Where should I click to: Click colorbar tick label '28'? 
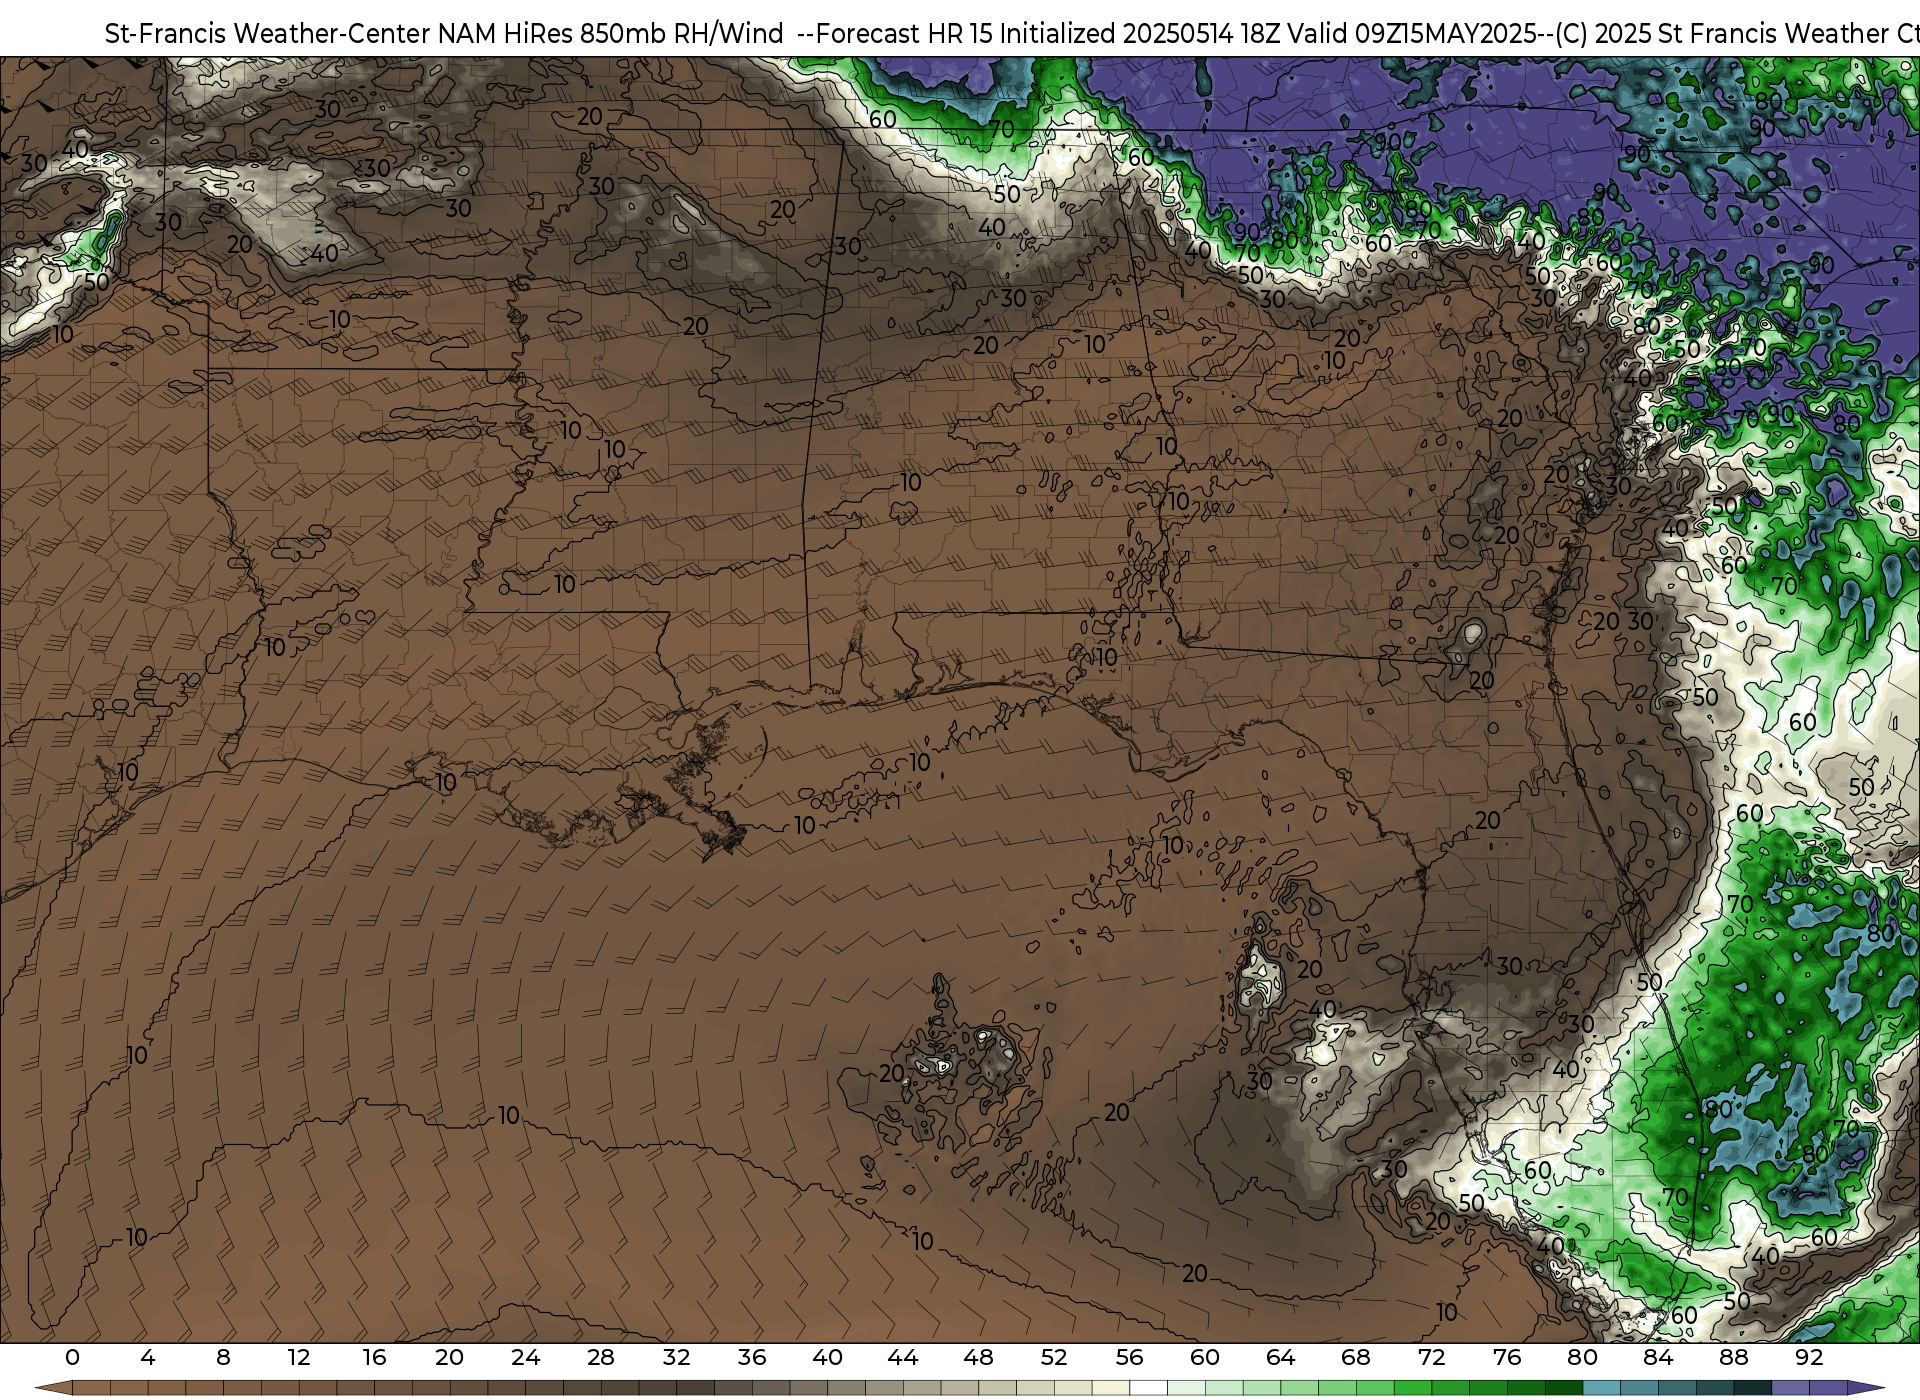[601, 1357]
